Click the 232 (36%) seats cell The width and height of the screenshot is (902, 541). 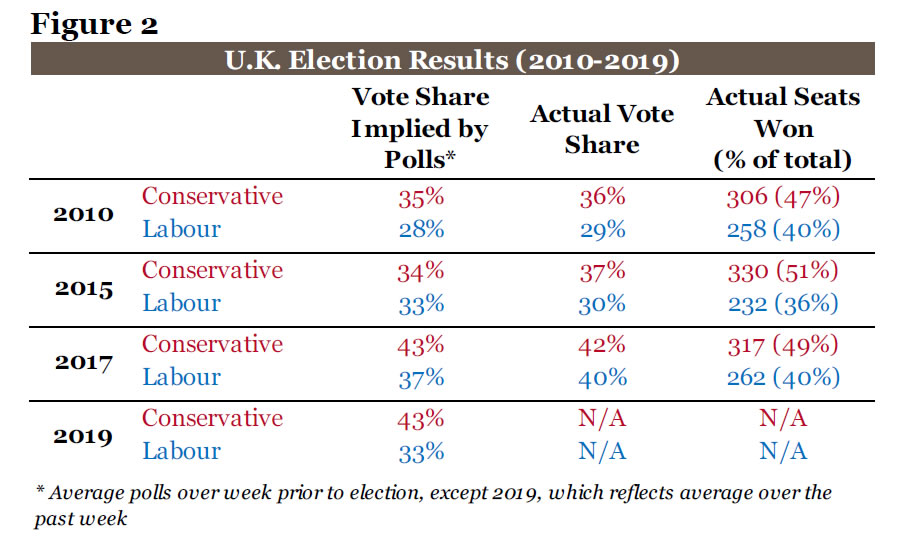point(783,304)
